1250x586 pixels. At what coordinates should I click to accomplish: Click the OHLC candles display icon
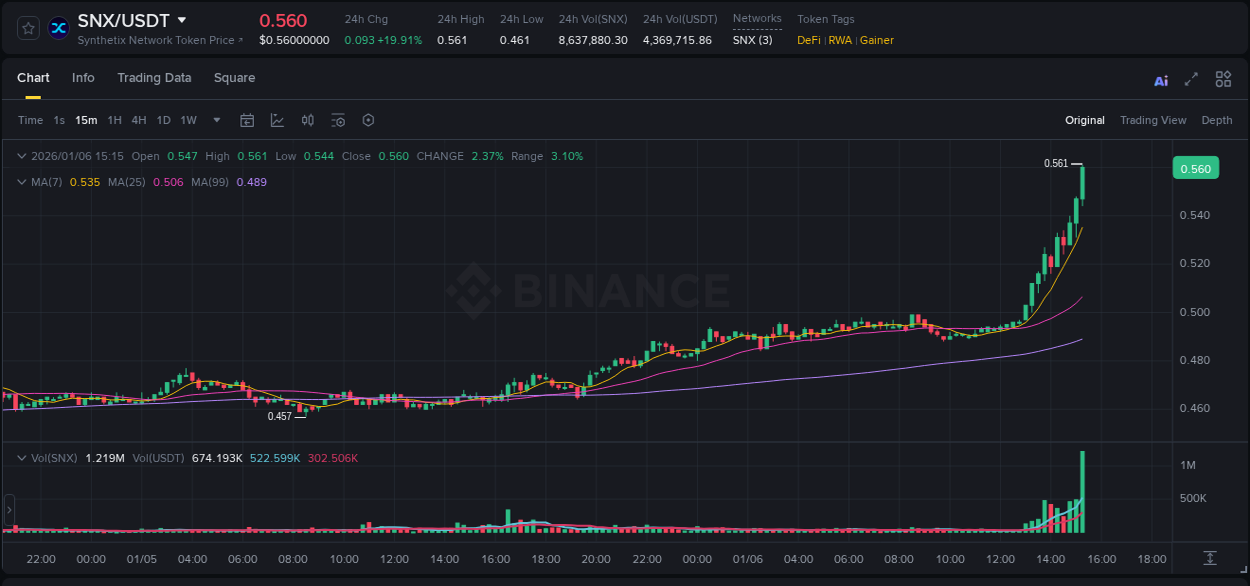307,120
